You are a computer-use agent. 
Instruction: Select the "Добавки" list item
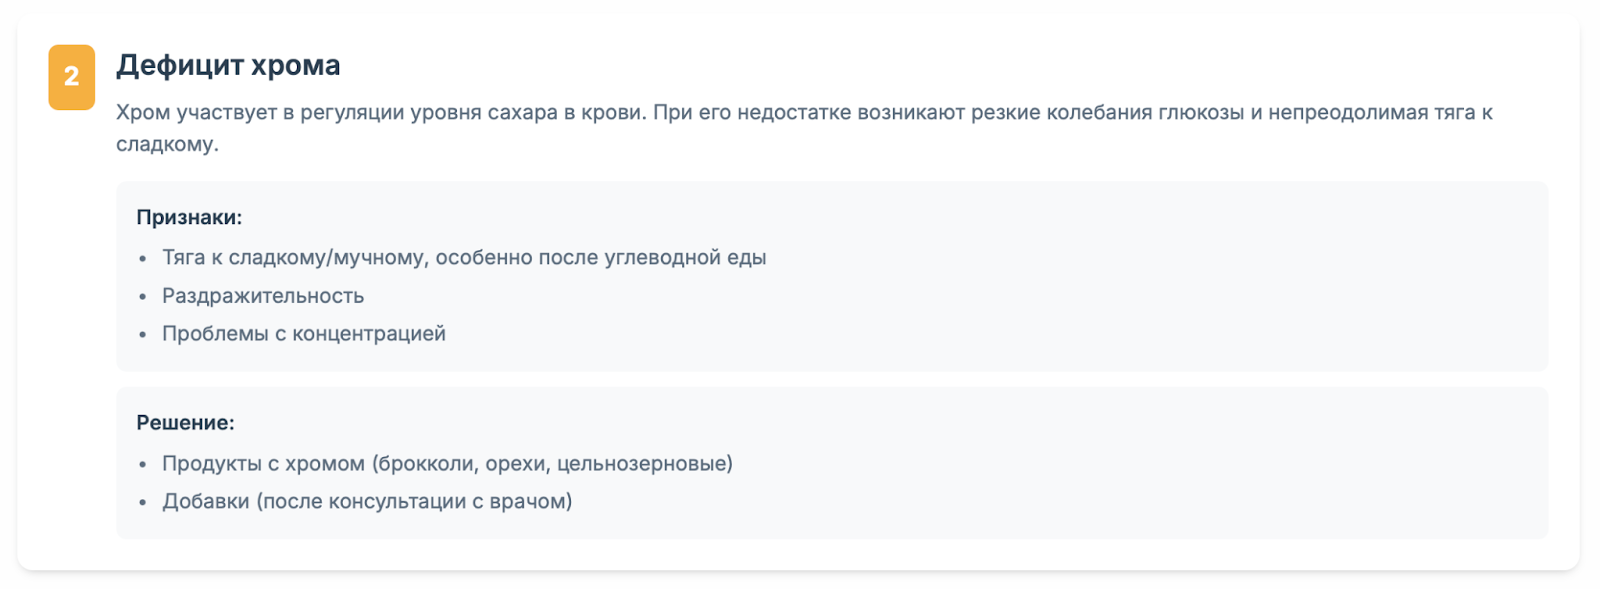click(367, 501)
